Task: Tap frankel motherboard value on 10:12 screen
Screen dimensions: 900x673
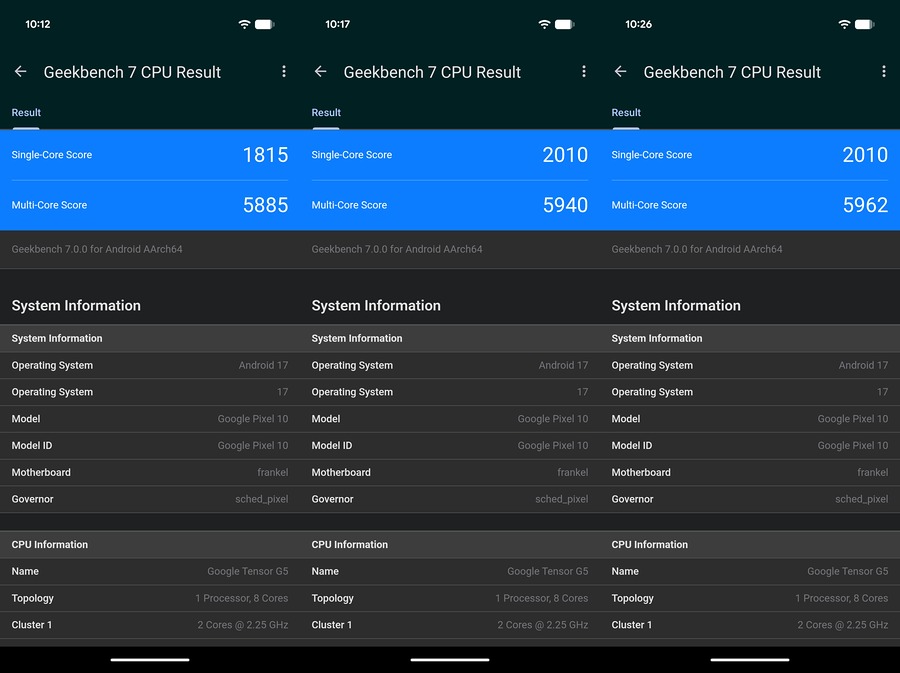Action: tap(273, 472)
